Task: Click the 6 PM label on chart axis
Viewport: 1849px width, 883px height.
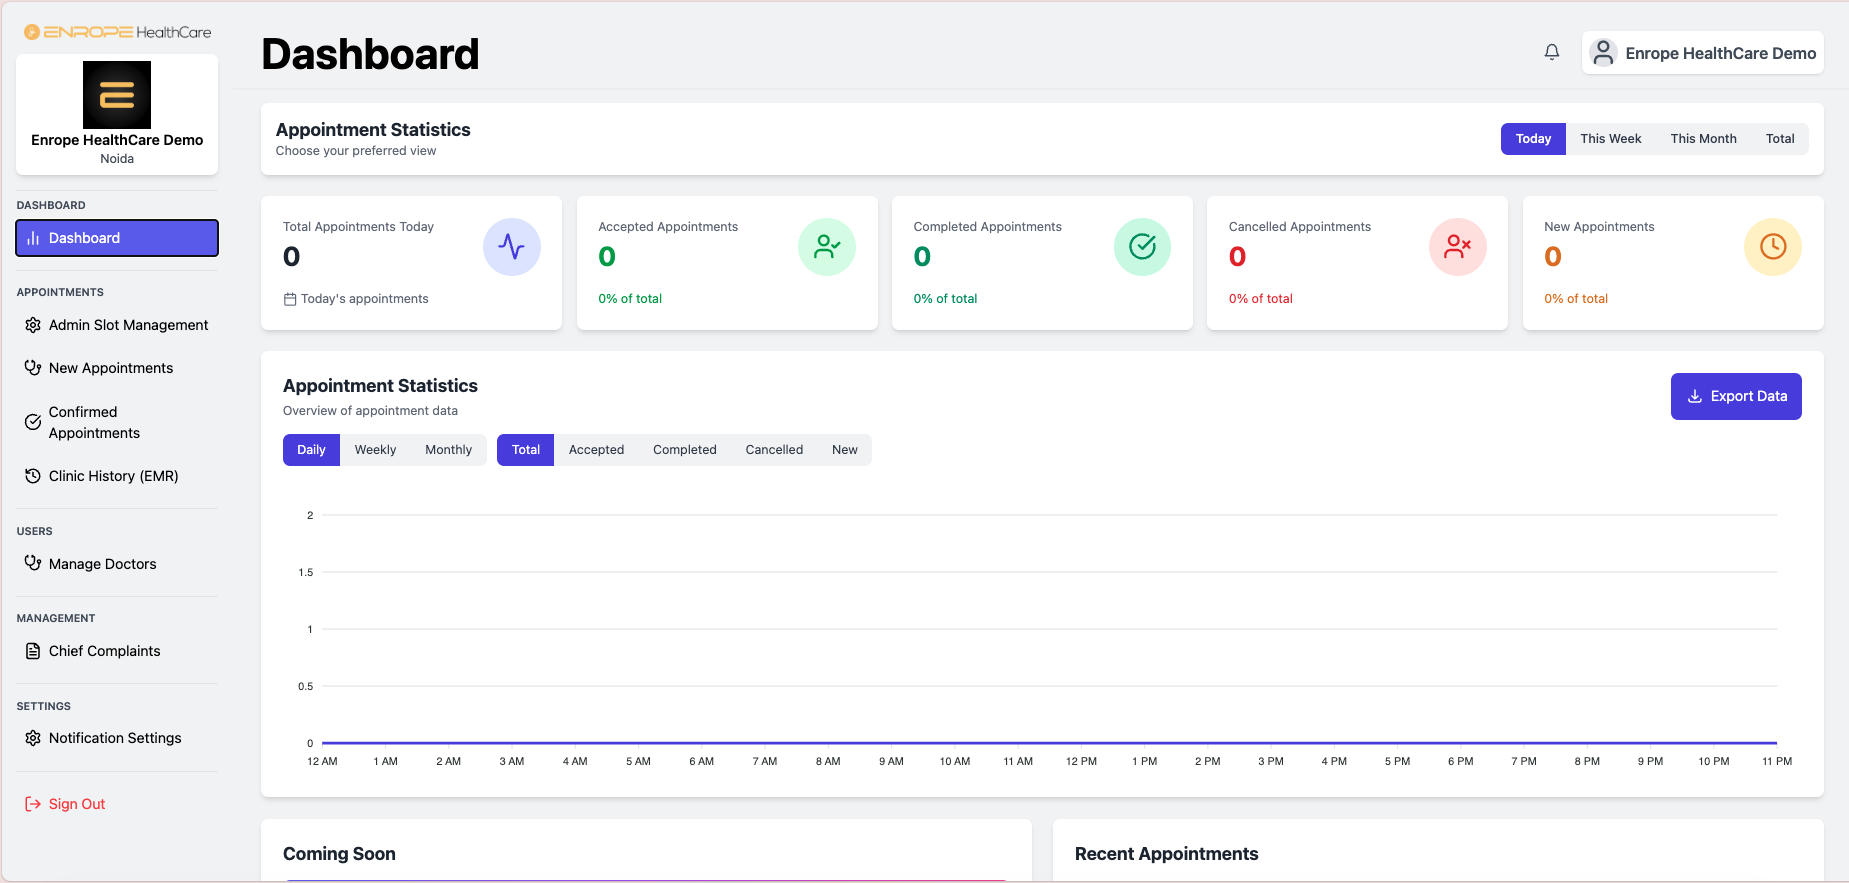Action: (x=1460, y=762)
